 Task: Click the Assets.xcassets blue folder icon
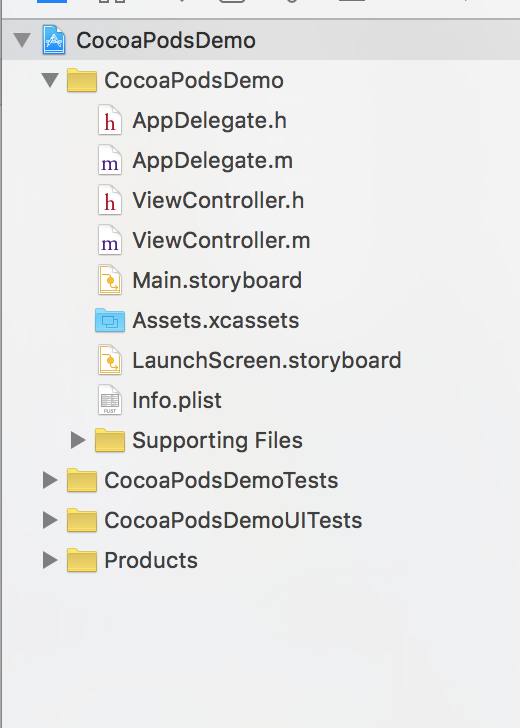pyautogui.click(x=110, y=320)
